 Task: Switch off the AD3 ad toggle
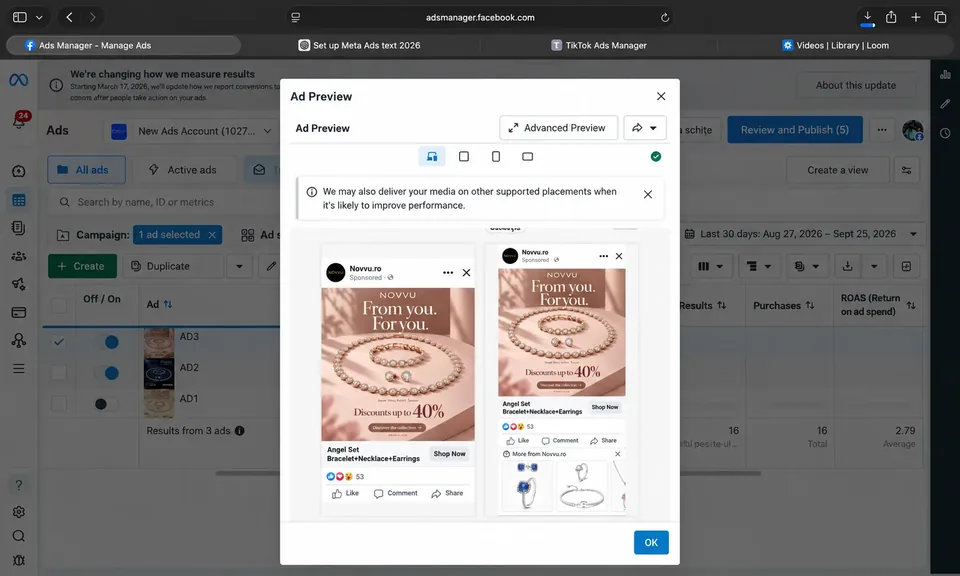pyautogui.click(x=106, y=342)
